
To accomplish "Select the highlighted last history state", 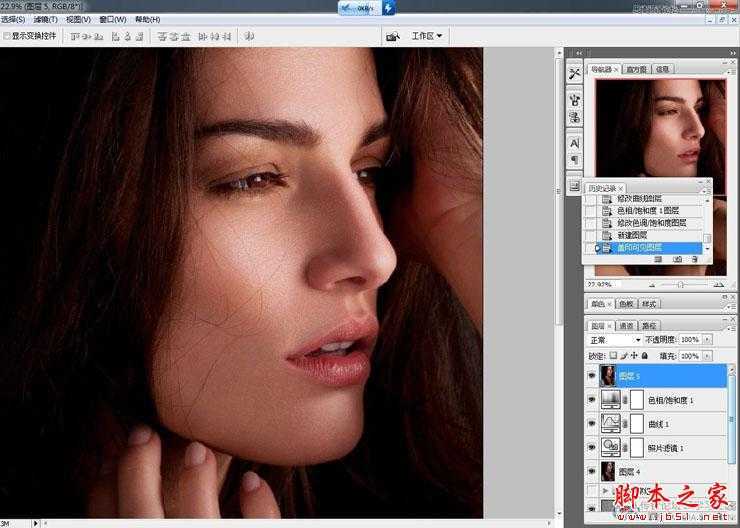I will click(646, 247).
